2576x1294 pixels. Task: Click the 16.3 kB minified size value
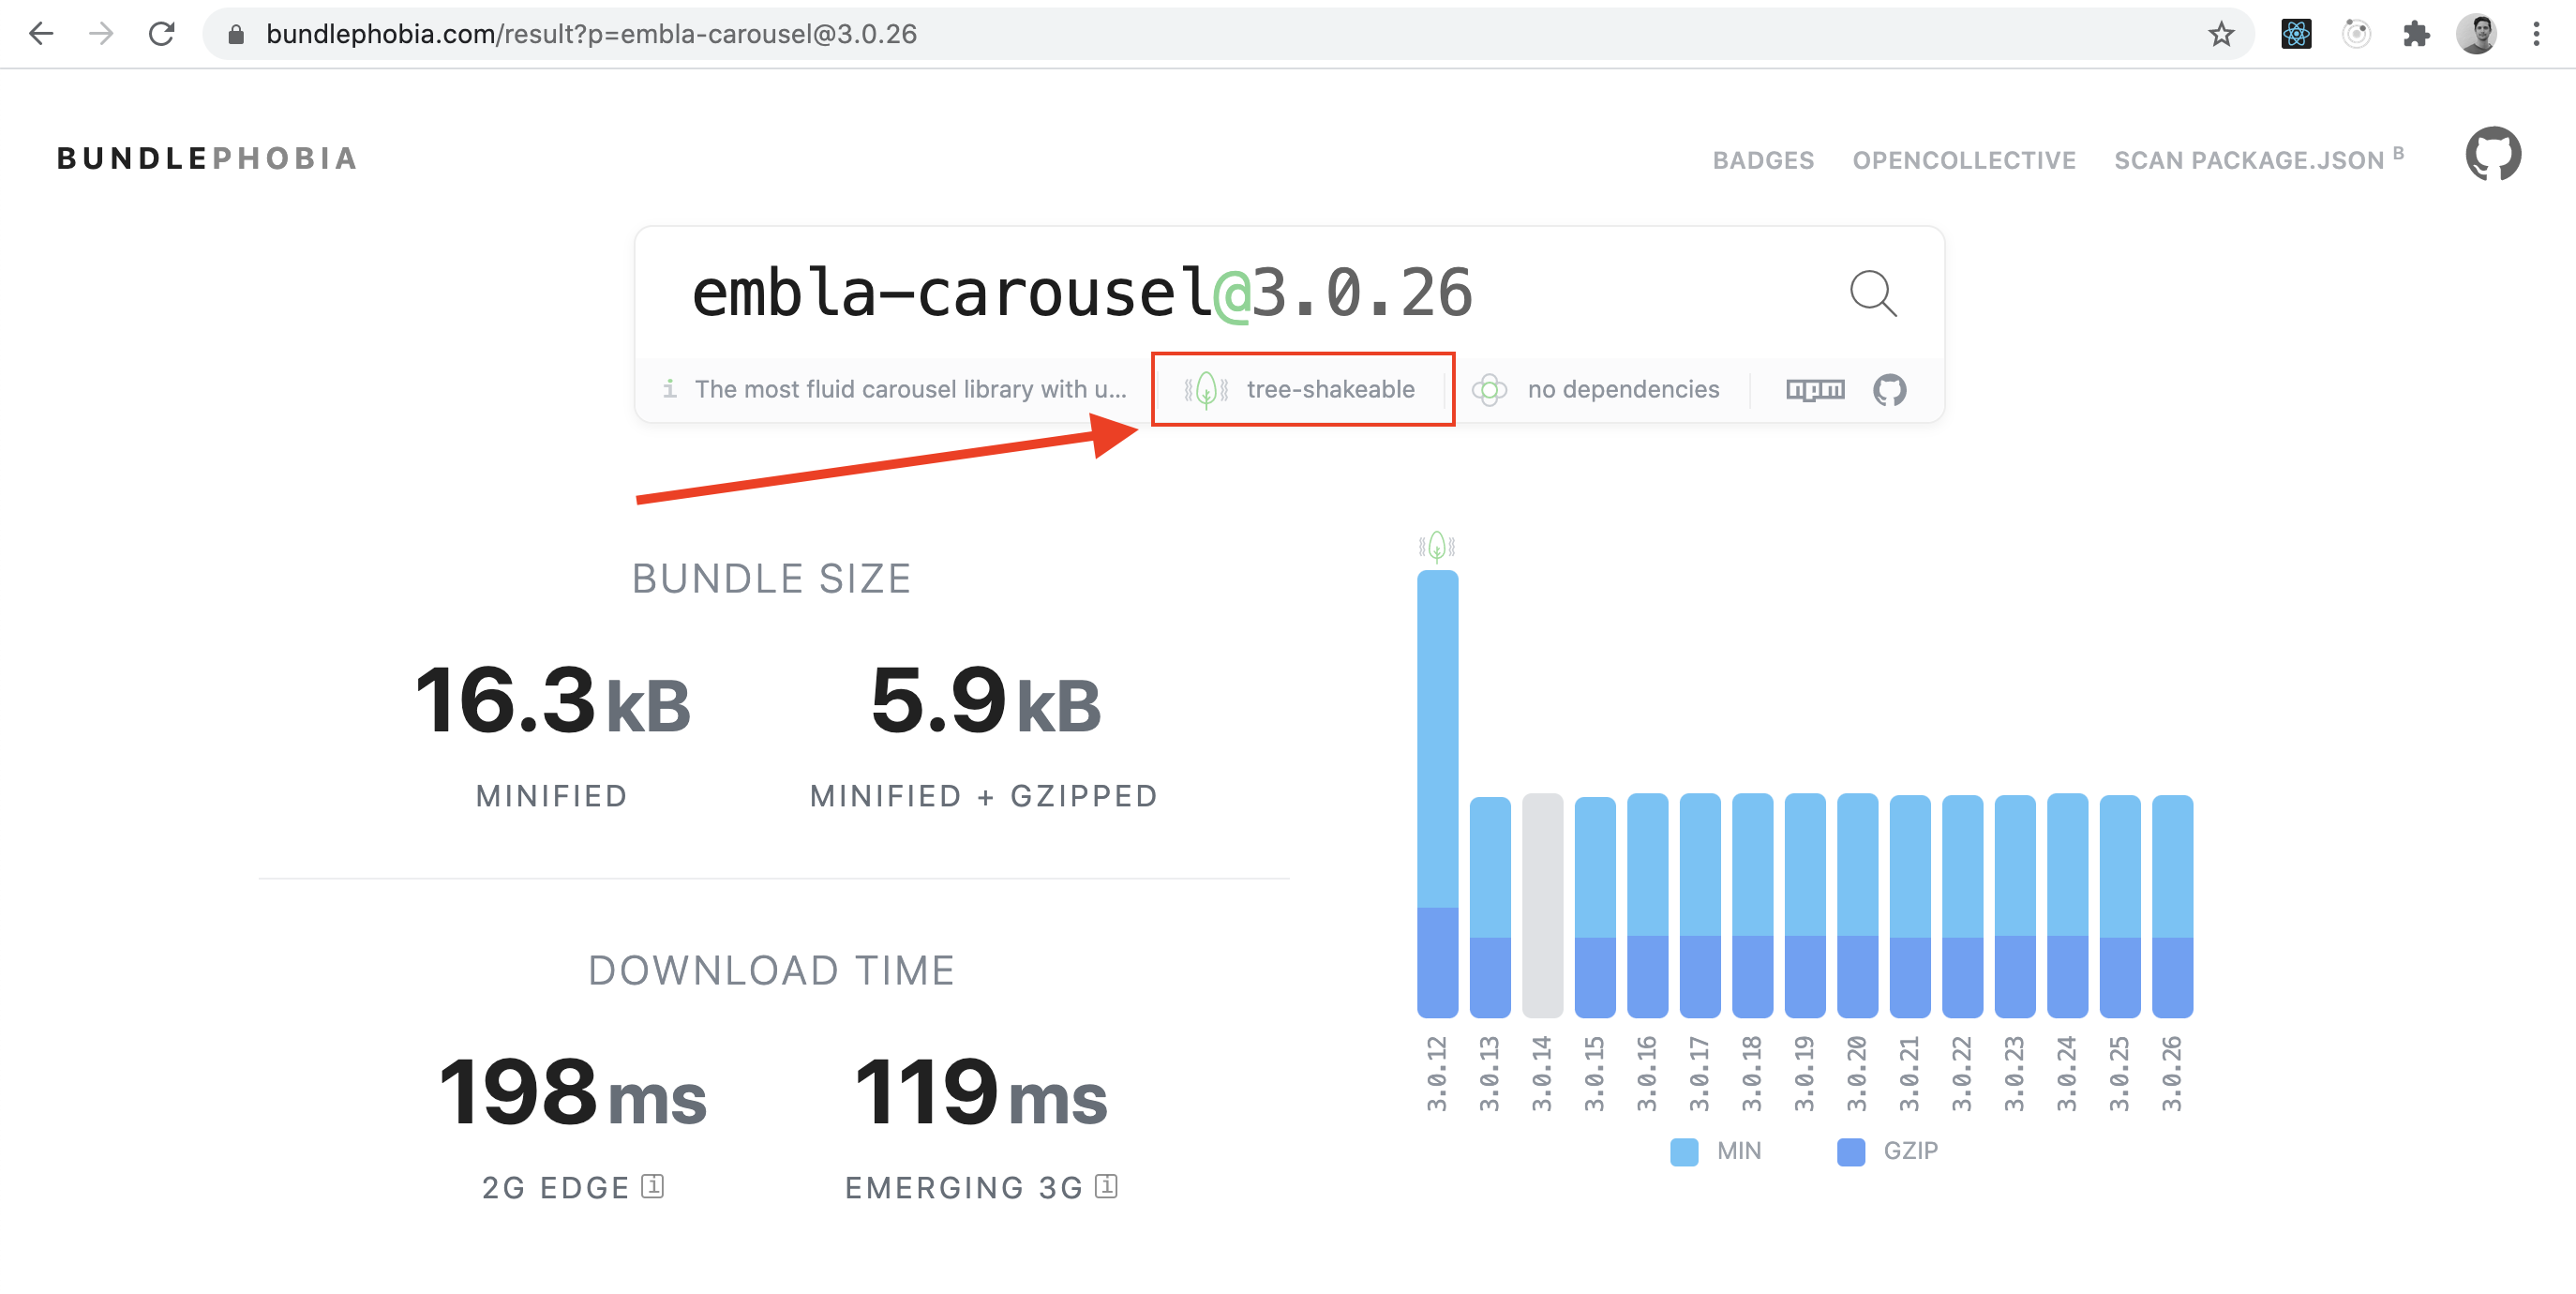click(553, 700)
